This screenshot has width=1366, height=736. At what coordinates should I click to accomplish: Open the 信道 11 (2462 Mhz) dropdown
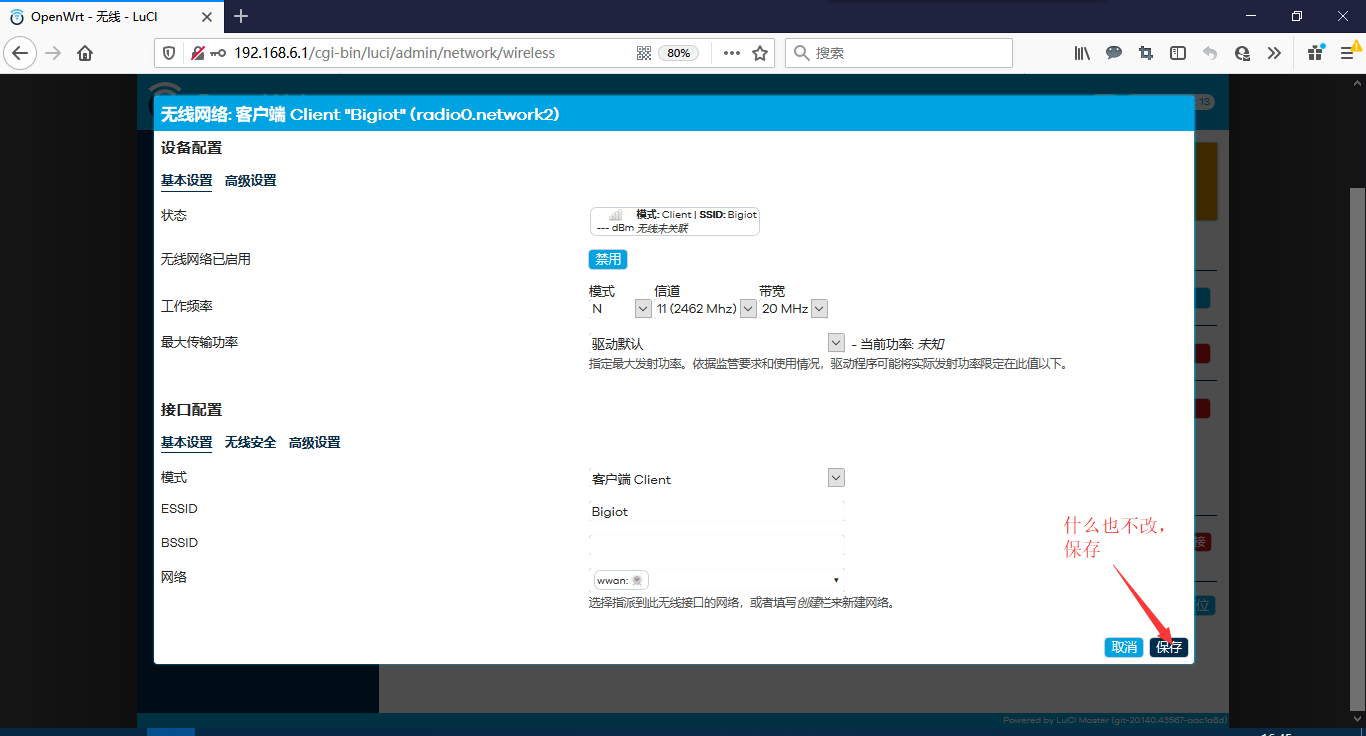pos(747,309)
